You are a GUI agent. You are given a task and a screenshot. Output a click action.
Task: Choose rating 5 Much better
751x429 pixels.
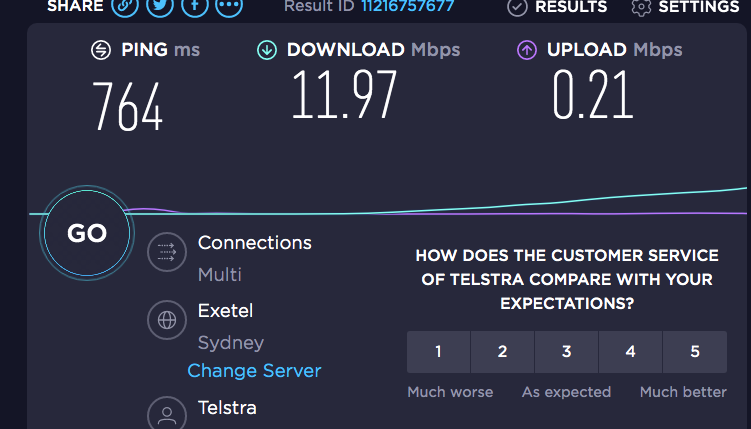coord(695,352)
